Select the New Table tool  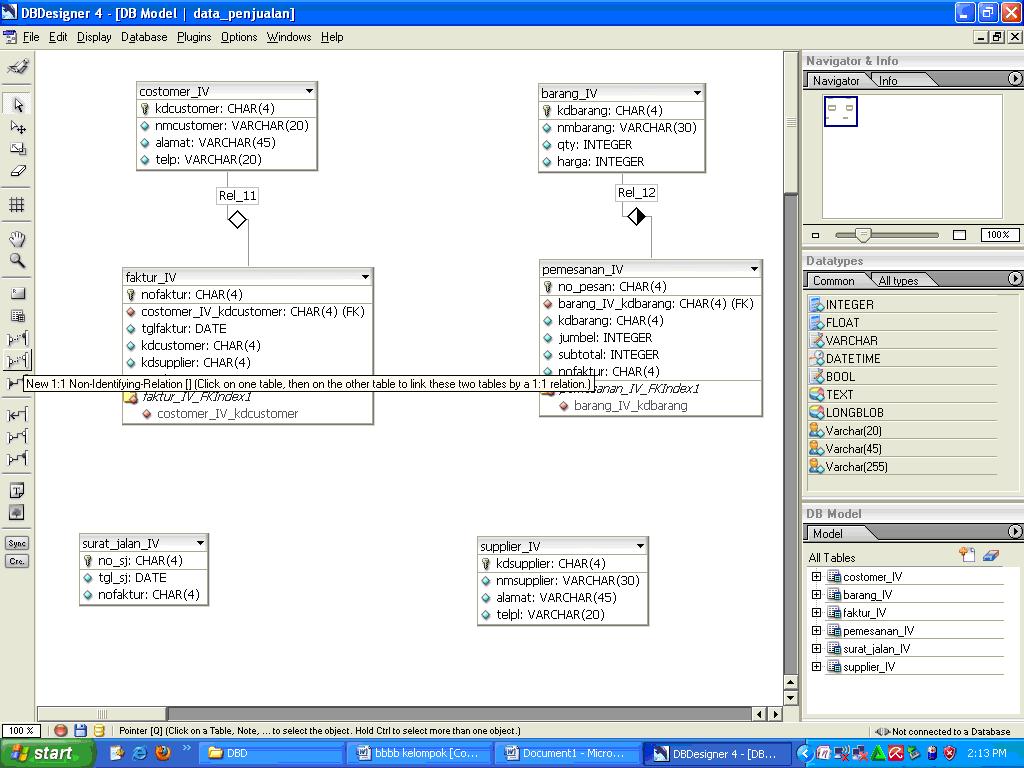18,316
